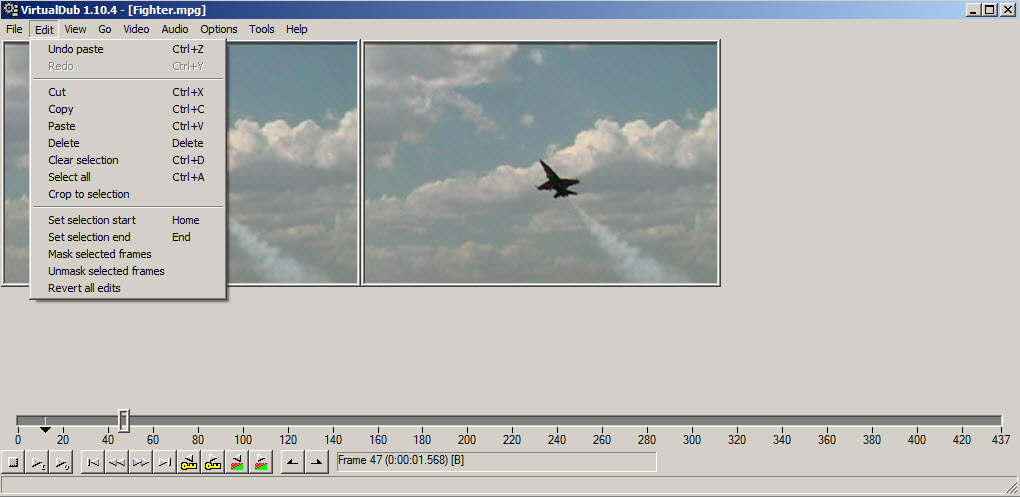Play the output video preview

(61, 463)
